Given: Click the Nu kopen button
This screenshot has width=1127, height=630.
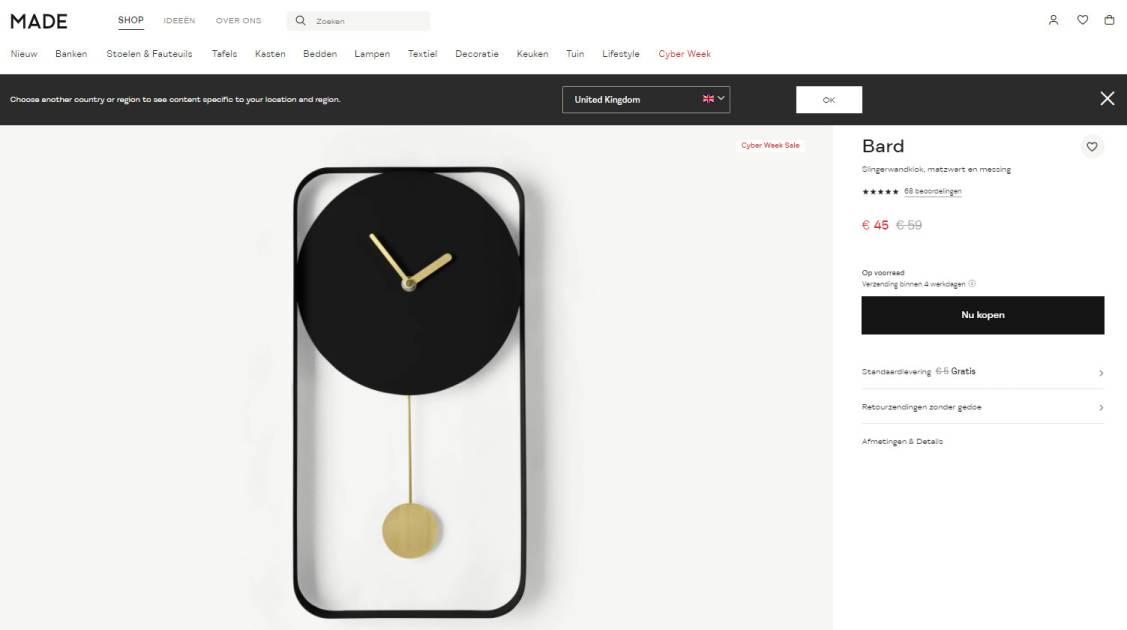Looking at the screenshot, I should (x=983, y=315).
